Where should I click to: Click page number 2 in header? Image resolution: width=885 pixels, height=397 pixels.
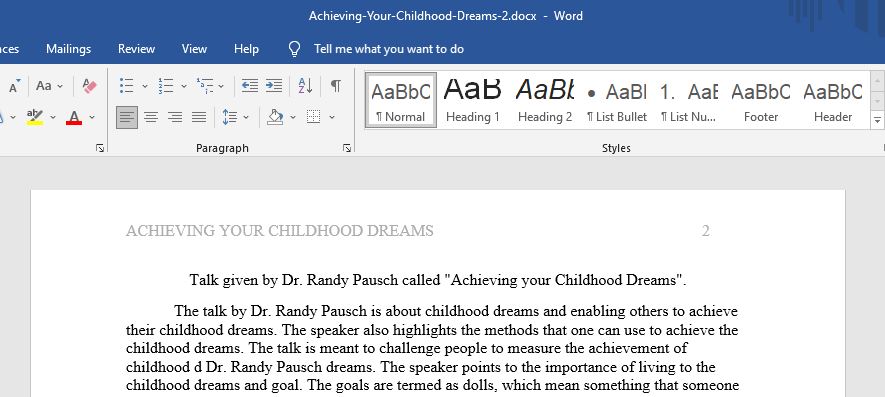[706, 231]
